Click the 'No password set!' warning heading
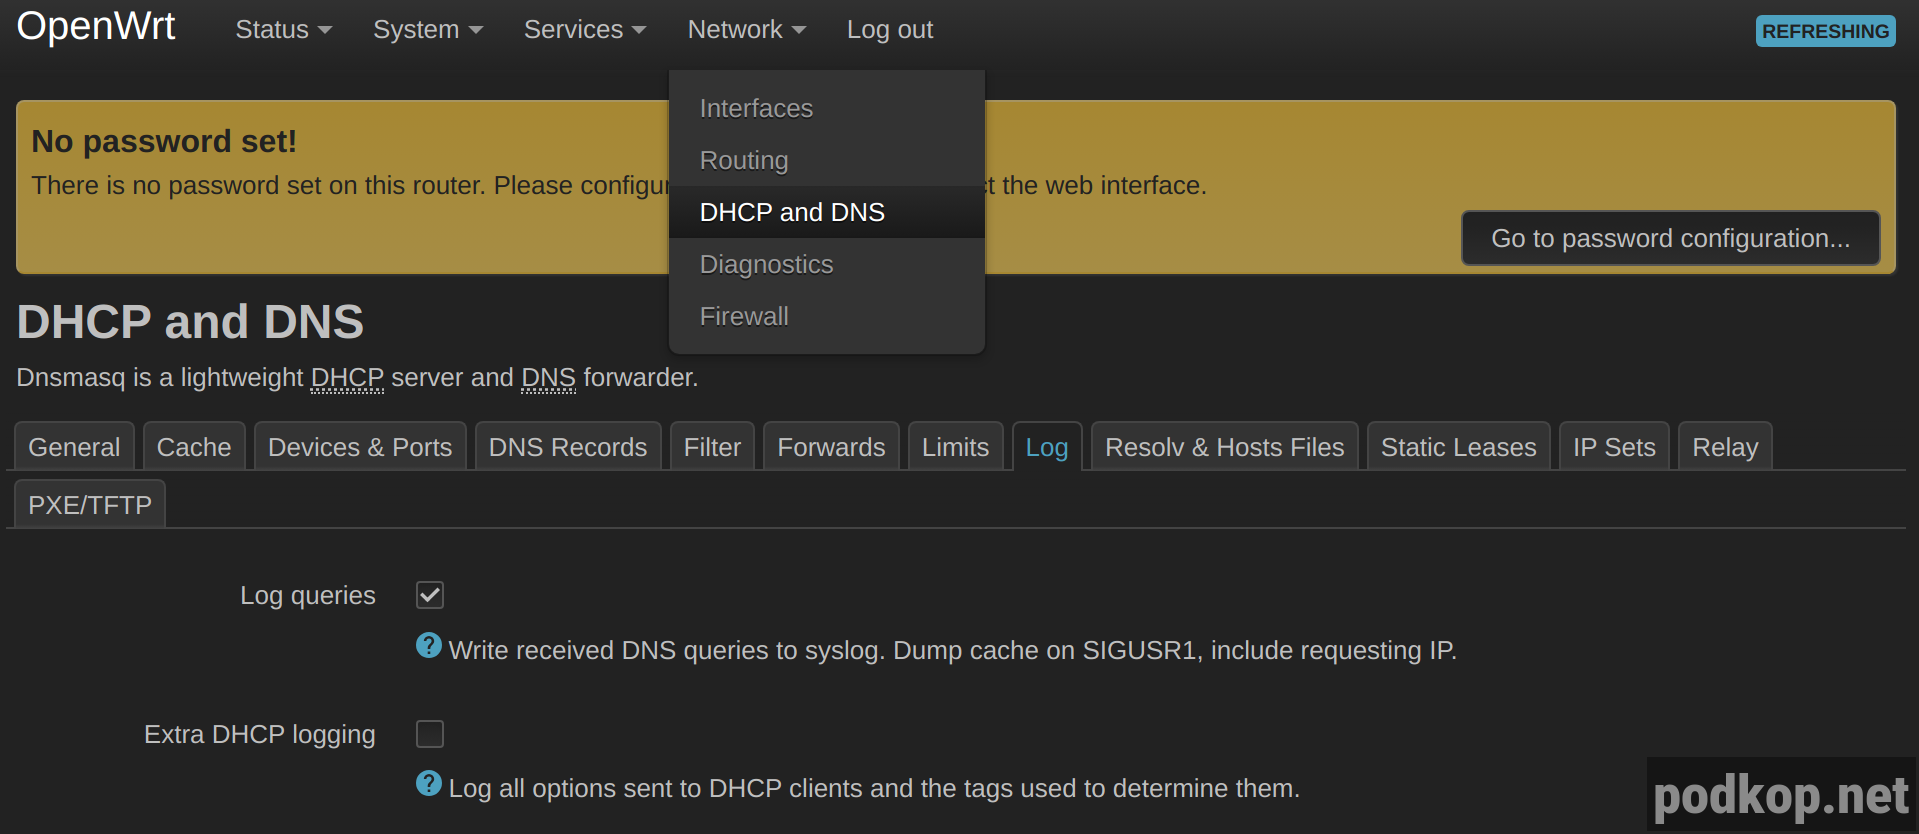 pyautogui.click(x=164, y=141)
